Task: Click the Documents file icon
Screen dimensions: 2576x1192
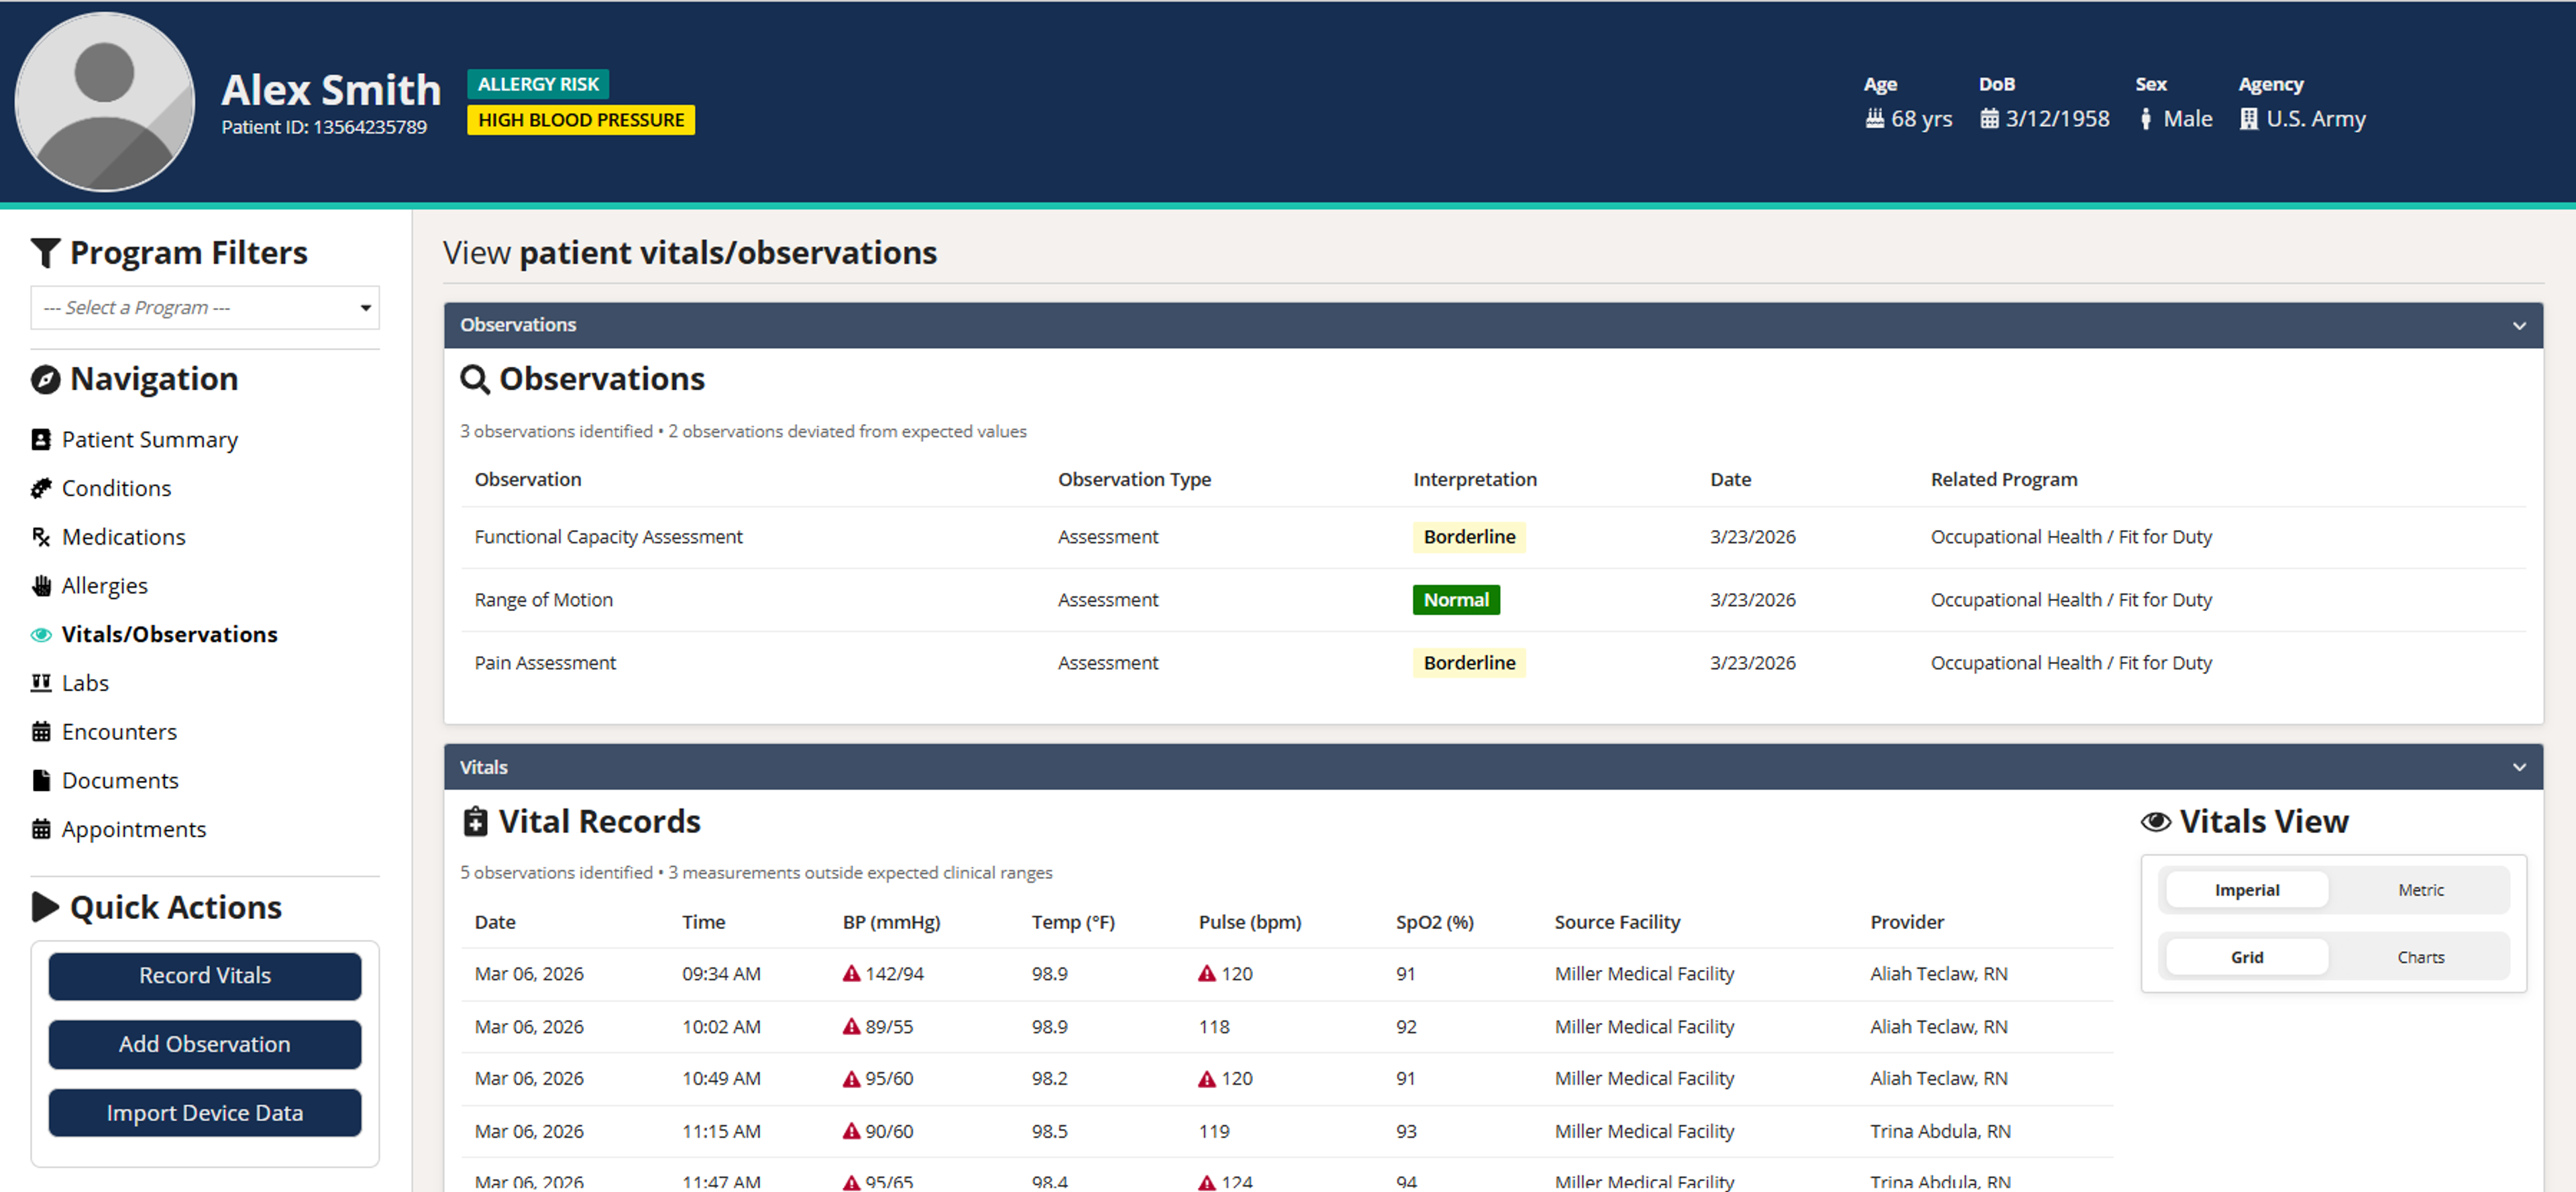Action: [41, 781]
